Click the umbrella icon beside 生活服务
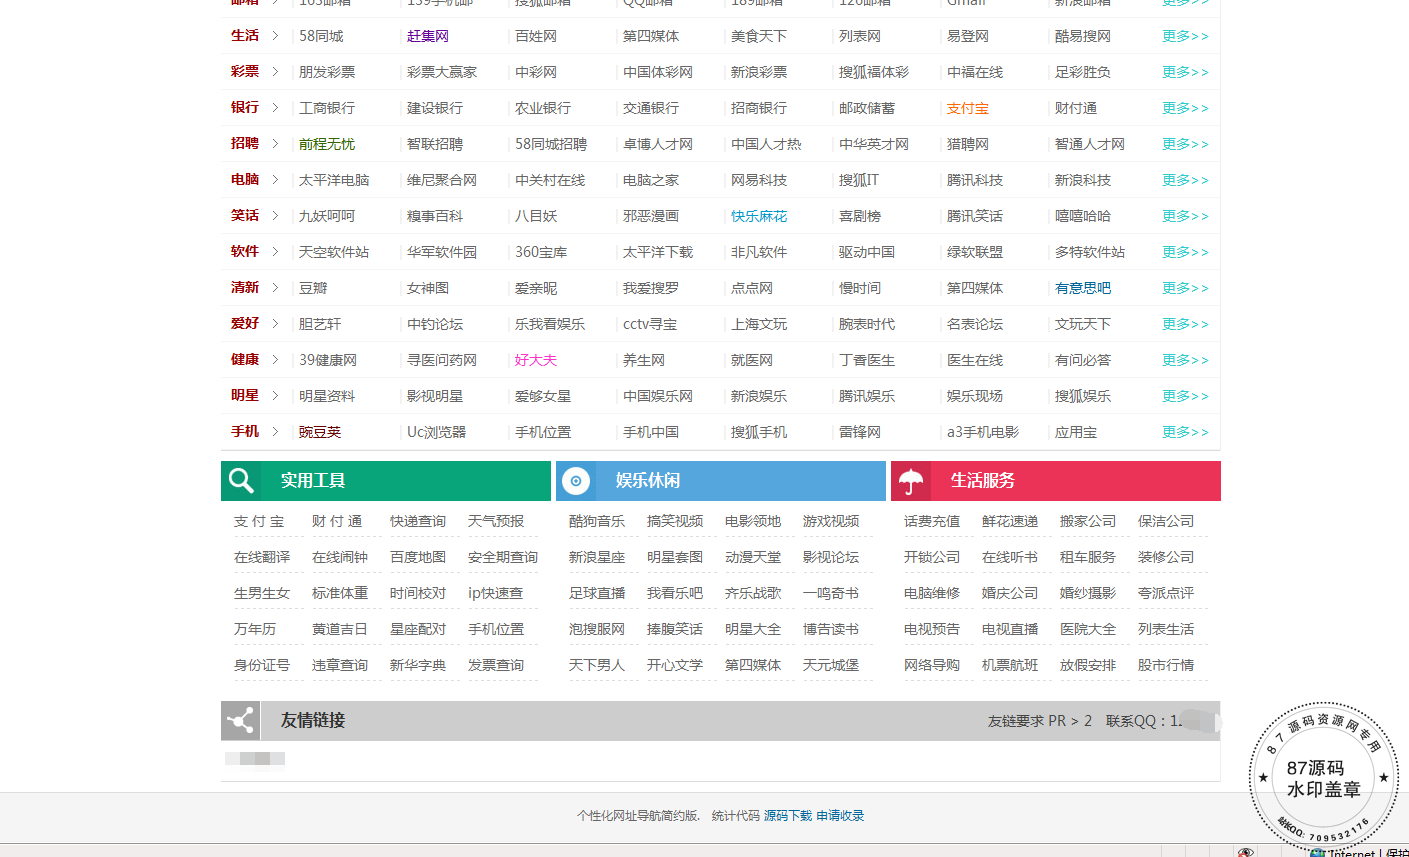Screen dimensions: 1409x857 pyautogui.click(x=911, y=482)
